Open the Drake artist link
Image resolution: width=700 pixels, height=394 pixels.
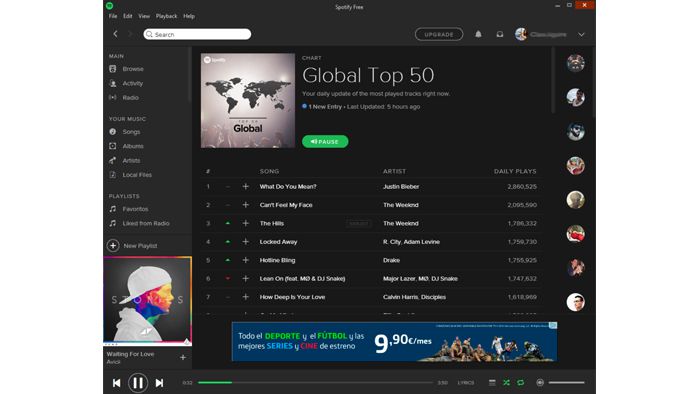point(392,260)
